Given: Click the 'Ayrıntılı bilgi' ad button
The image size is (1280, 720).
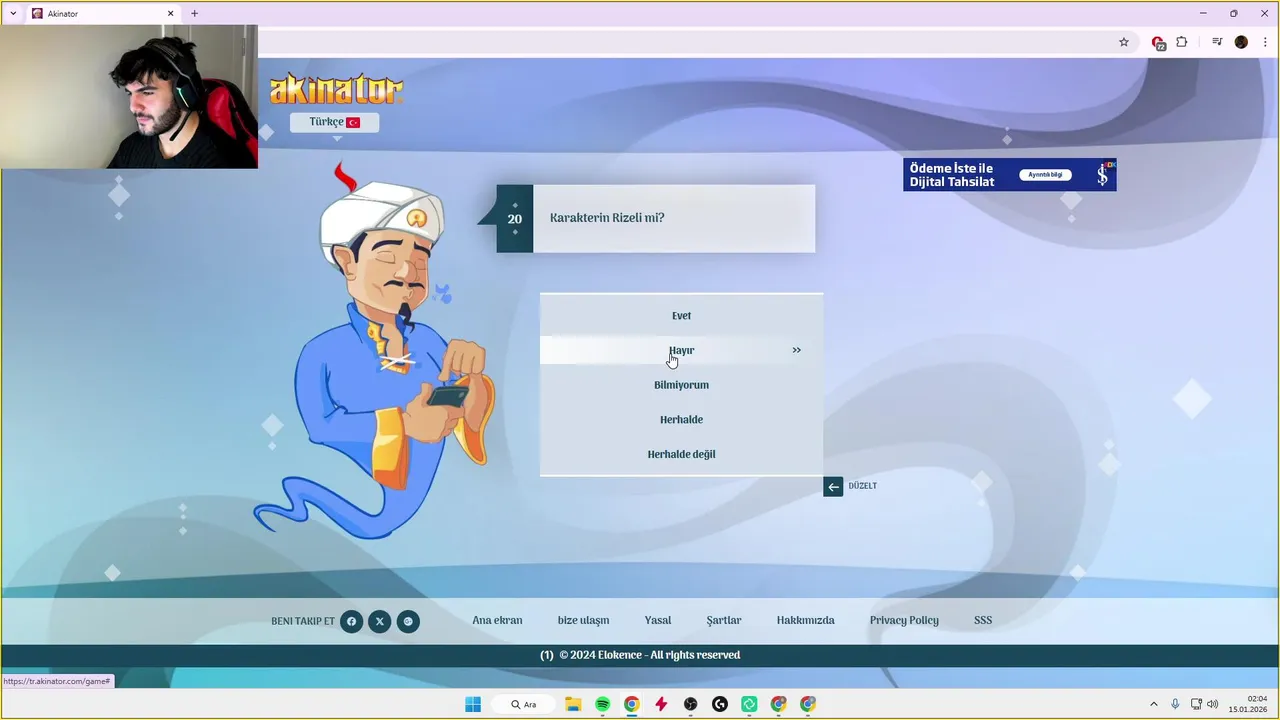Looking at the screenshot, I should (1045, 175).
